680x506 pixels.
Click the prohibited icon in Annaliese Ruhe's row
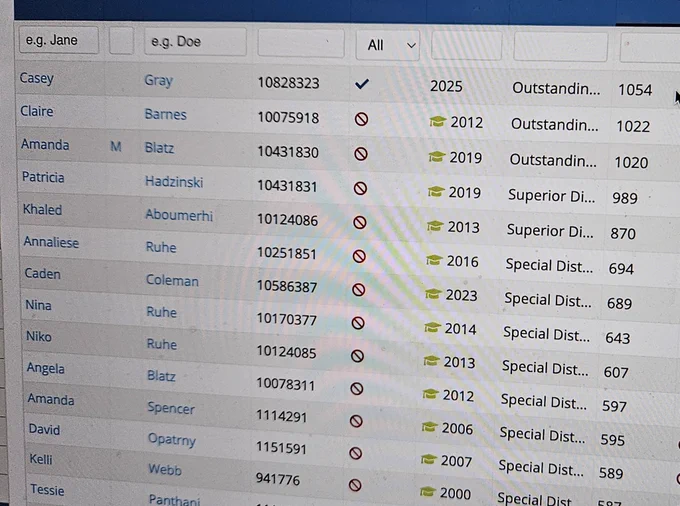point(359,256)
